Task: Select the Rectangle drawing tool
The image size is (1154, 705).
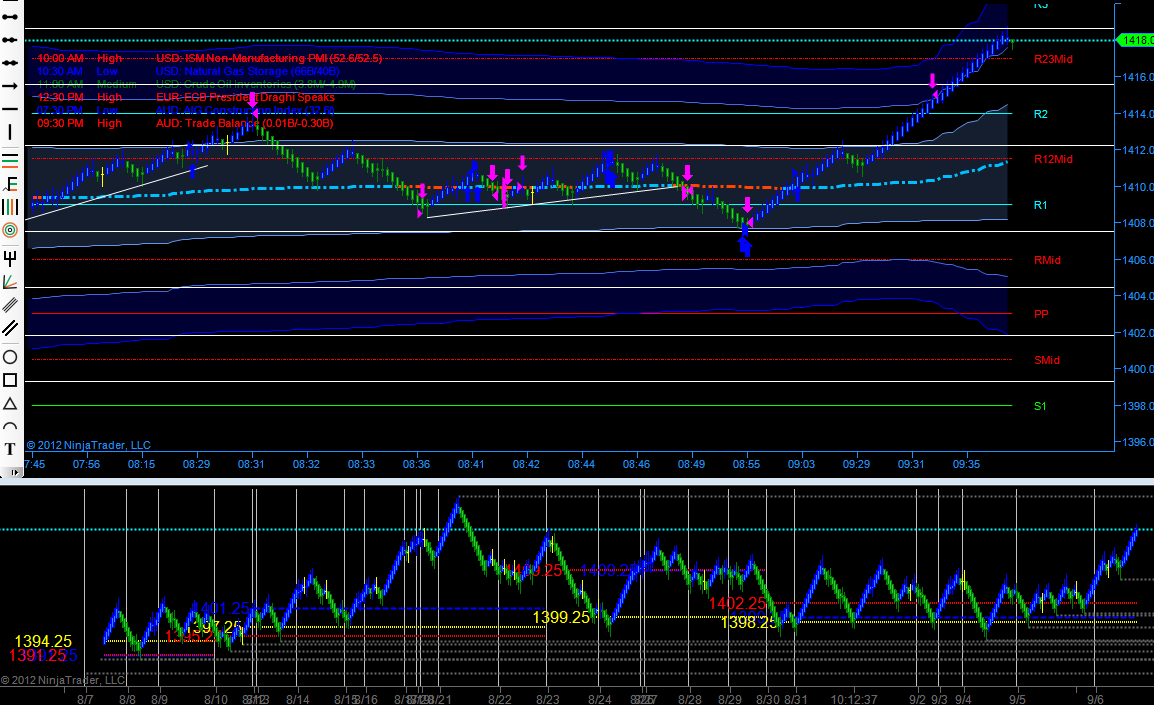Action: tap(10, 380)
